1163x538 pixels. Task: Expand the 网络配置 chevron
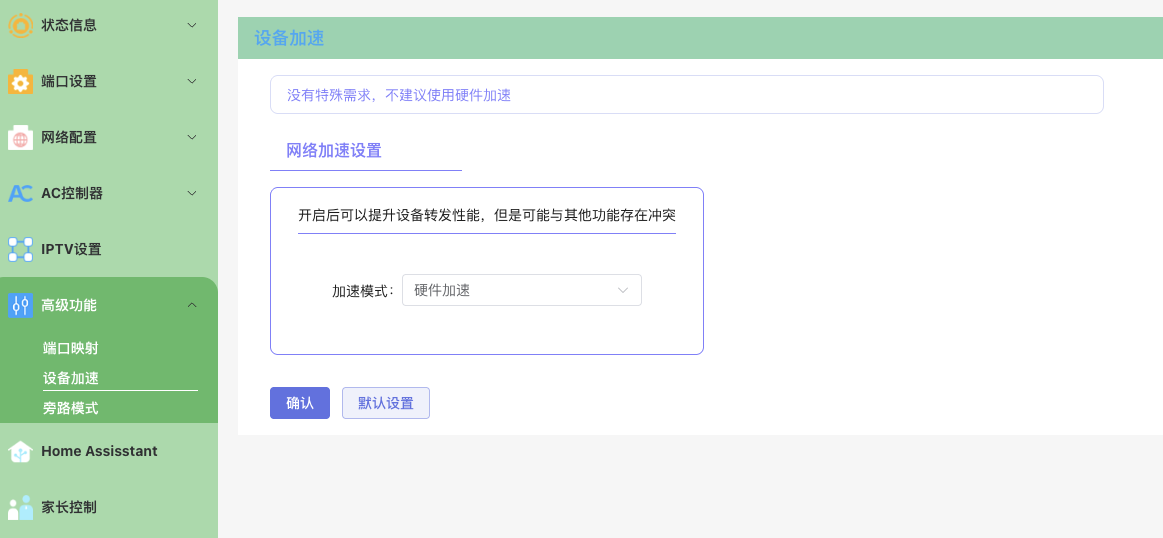point(192,137)
